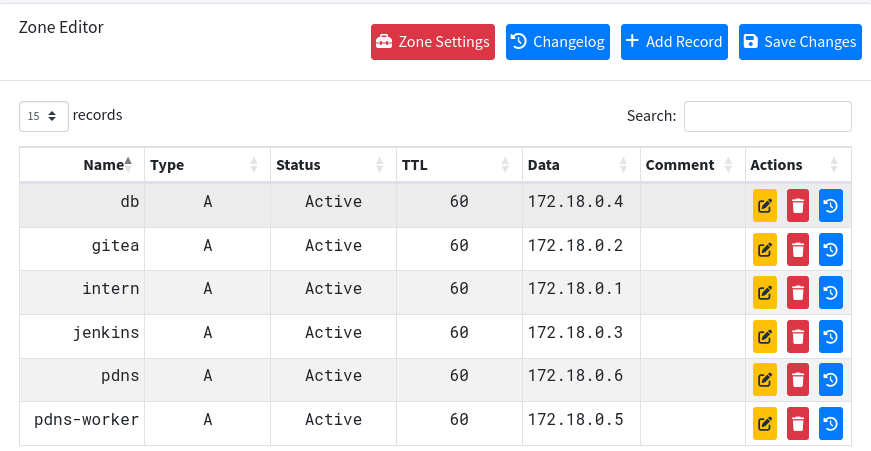View changelog for pdns-worker record
Viewport: 871px width, 451px height.
pos(830,424)
